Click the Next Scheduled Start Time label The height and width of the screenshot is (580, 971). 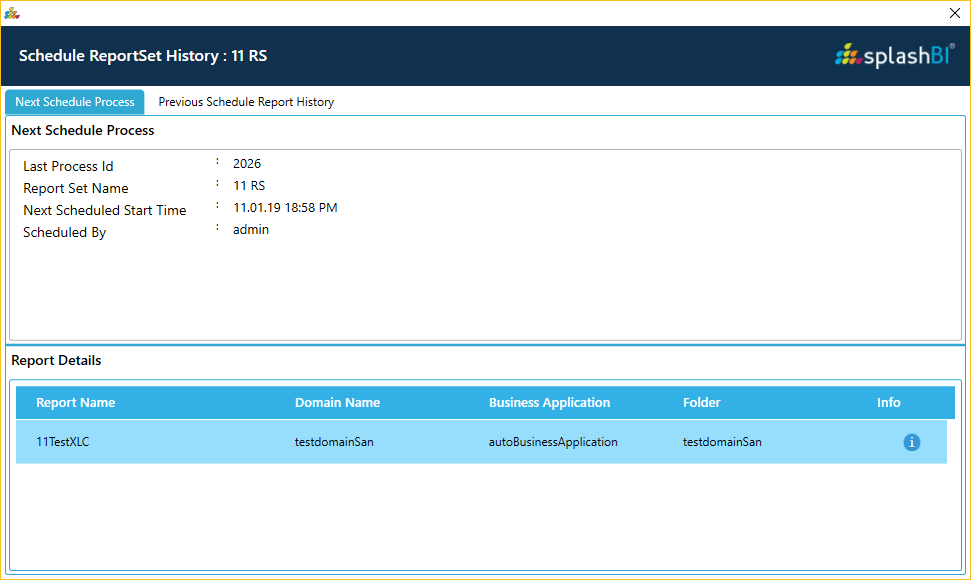pyautogui.click(x=105, y=210)
